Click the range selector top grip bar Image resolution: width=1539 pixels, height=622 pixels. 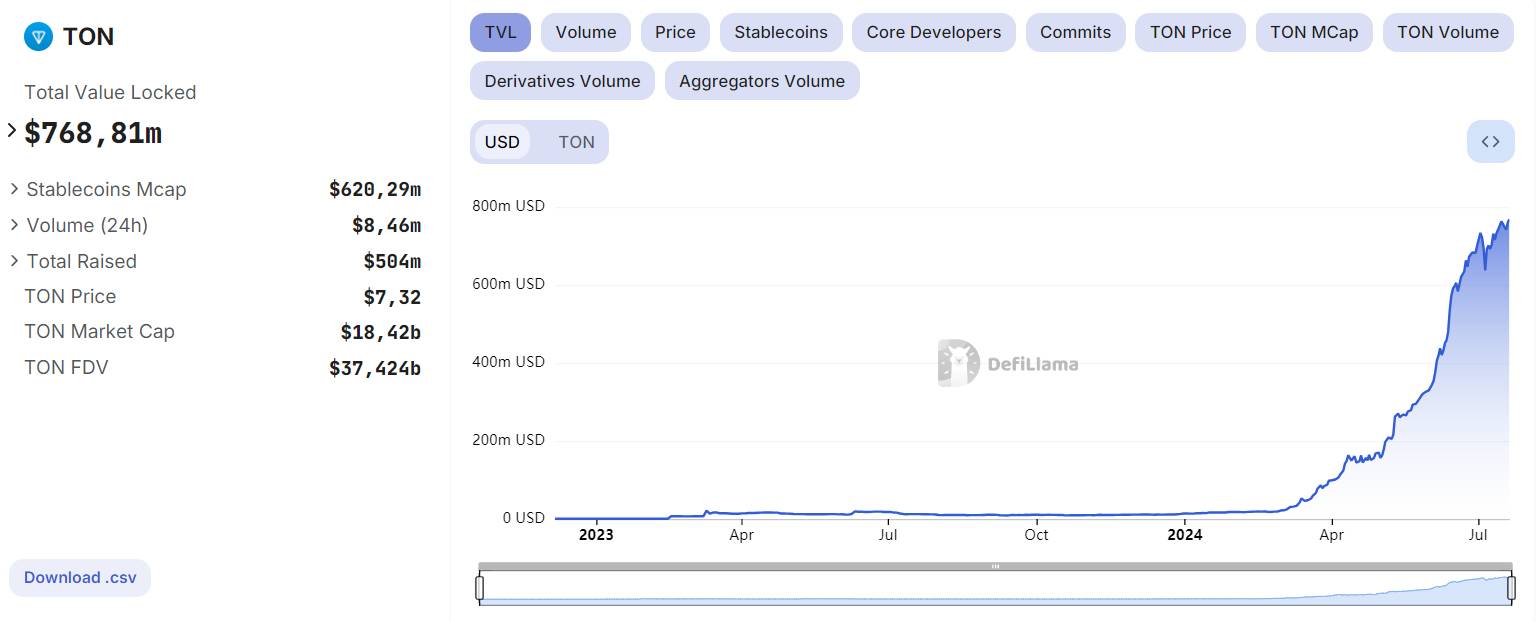coord(995,566)
